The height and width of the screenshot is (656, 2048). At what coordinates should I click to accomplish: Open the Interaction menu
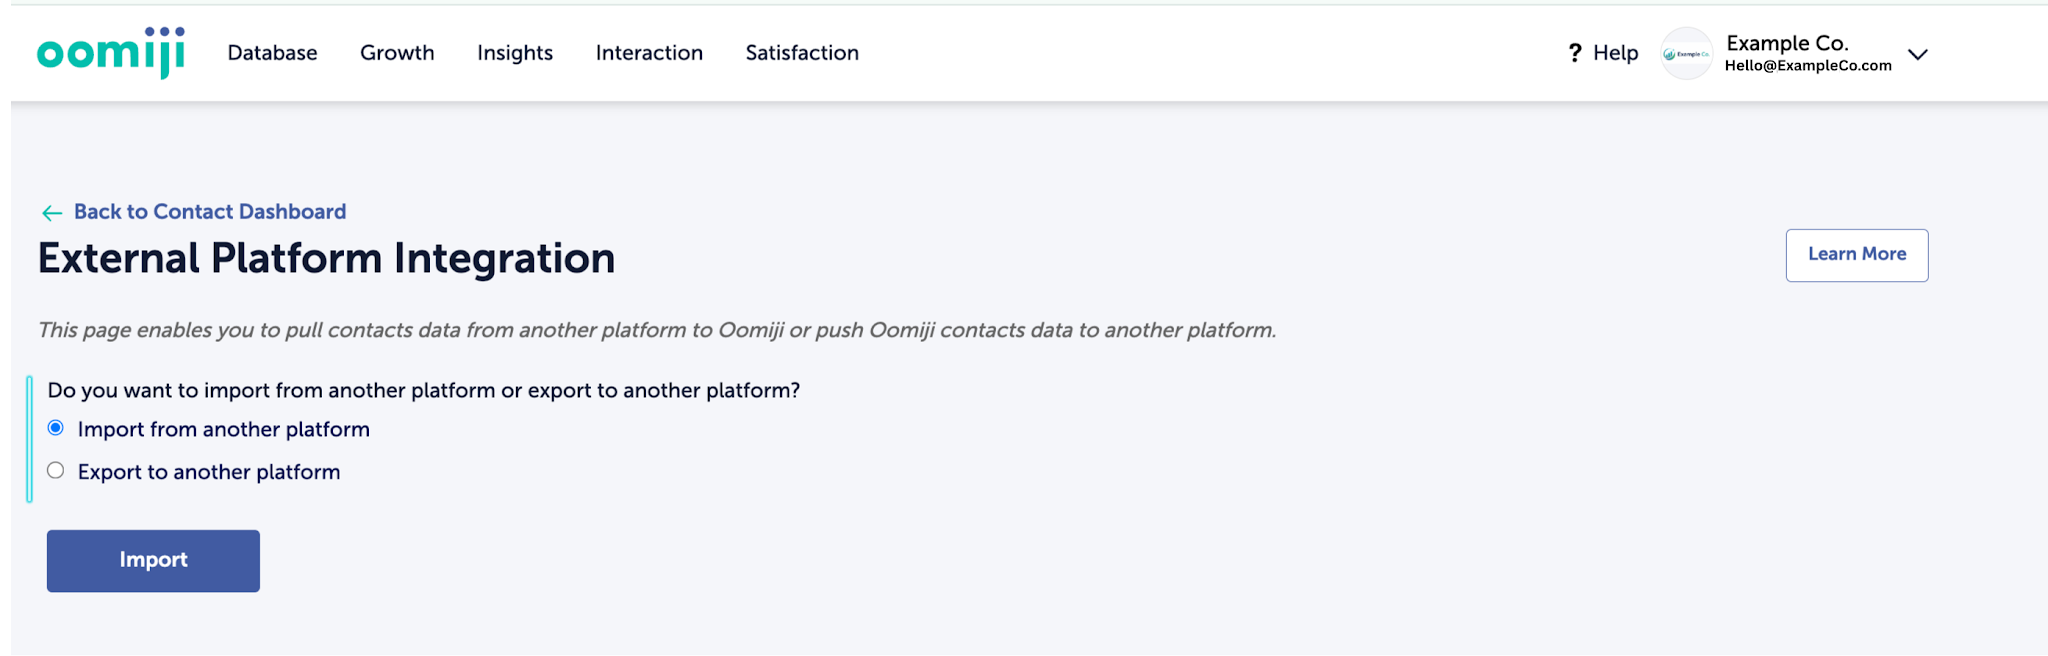pyautogui.click(x=649, y=53)
